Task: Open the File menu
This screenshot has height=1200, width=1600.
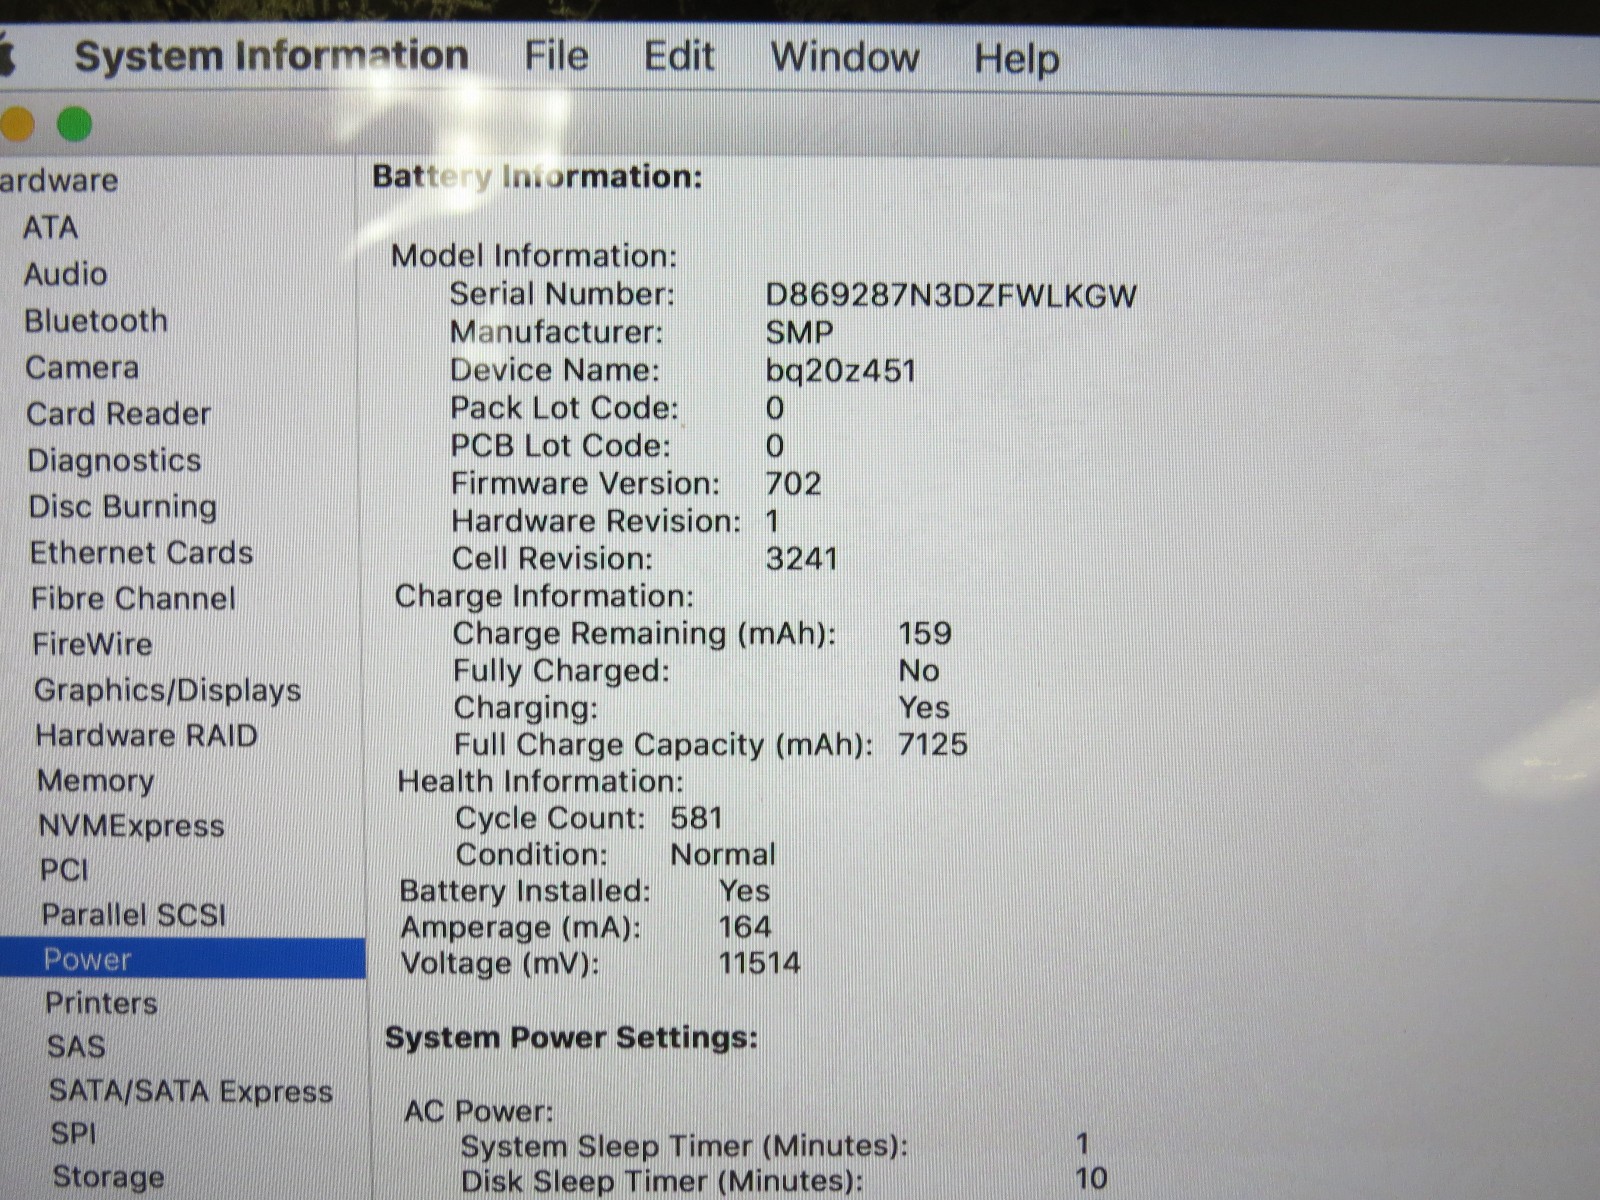Action: (556, 56)
